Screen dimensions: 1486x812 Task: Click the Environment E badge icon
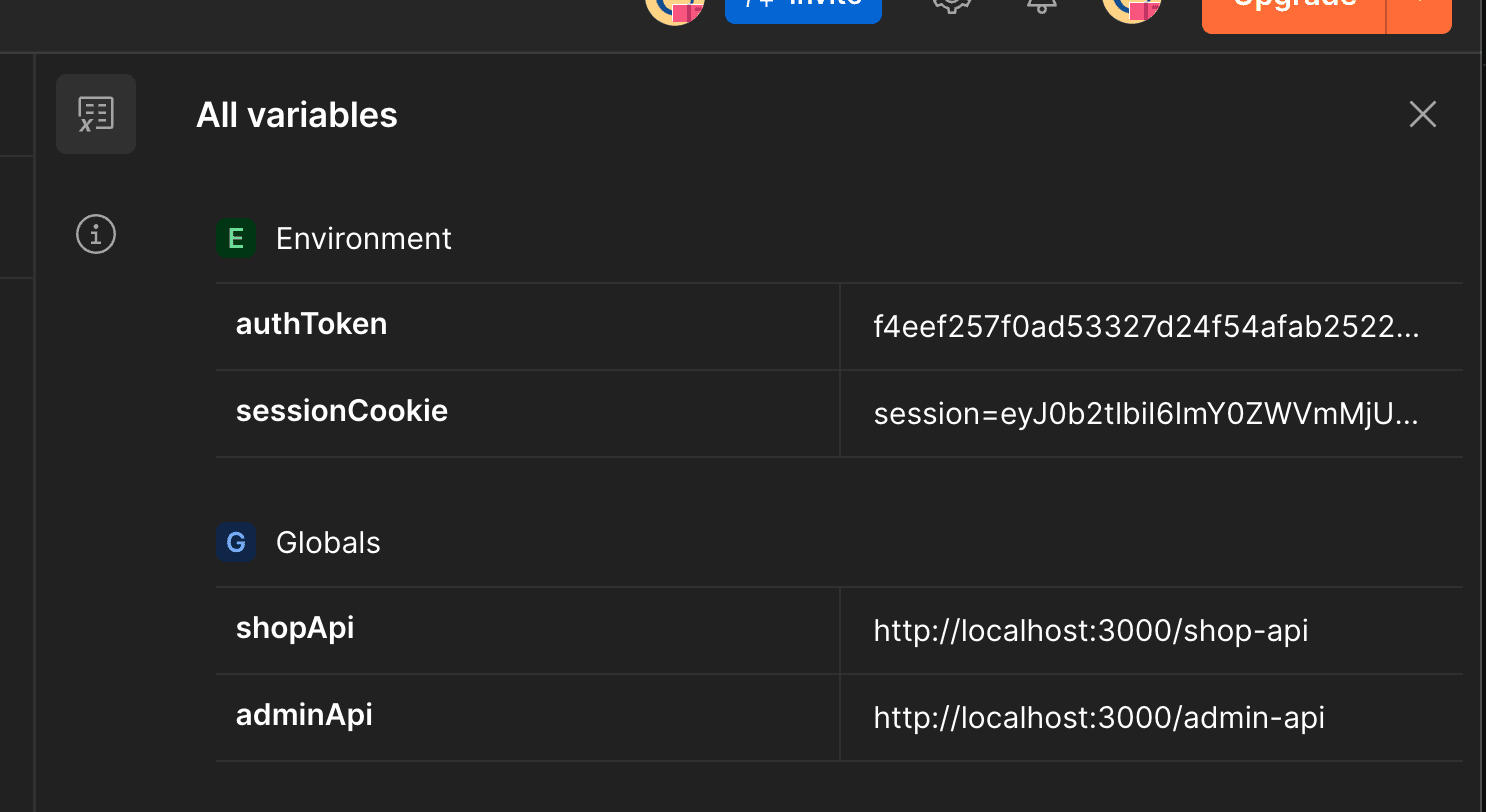click(x=236, y=239)
